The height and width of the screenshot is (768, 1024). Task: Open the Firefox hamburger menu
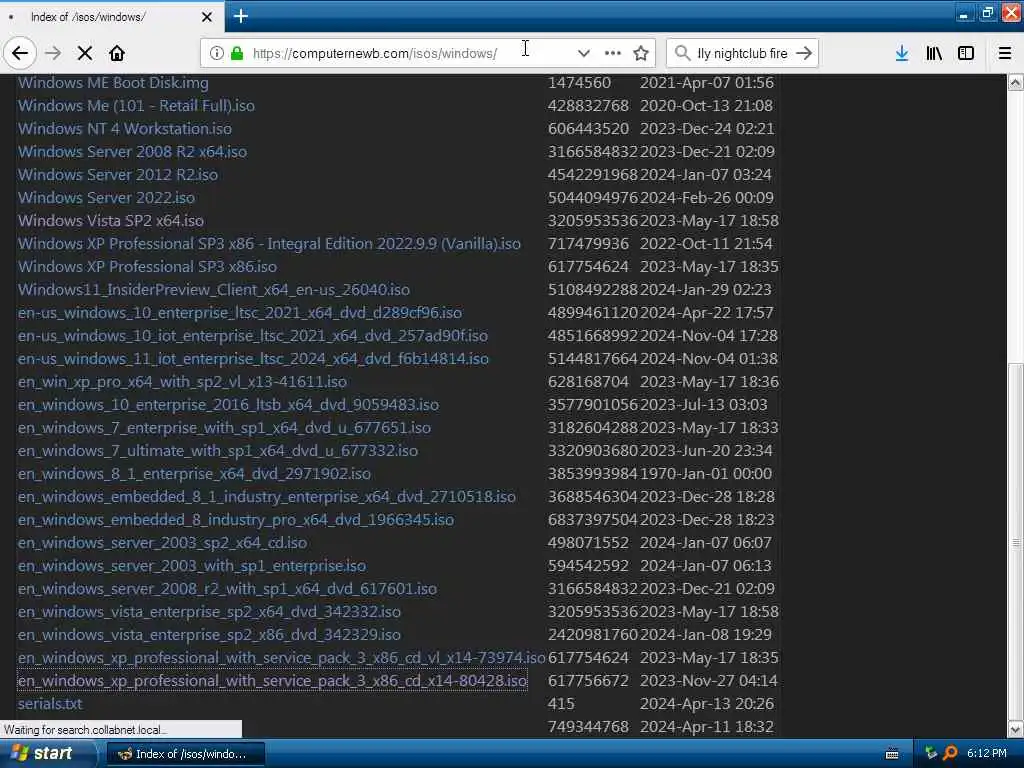tap(1005, 53)
